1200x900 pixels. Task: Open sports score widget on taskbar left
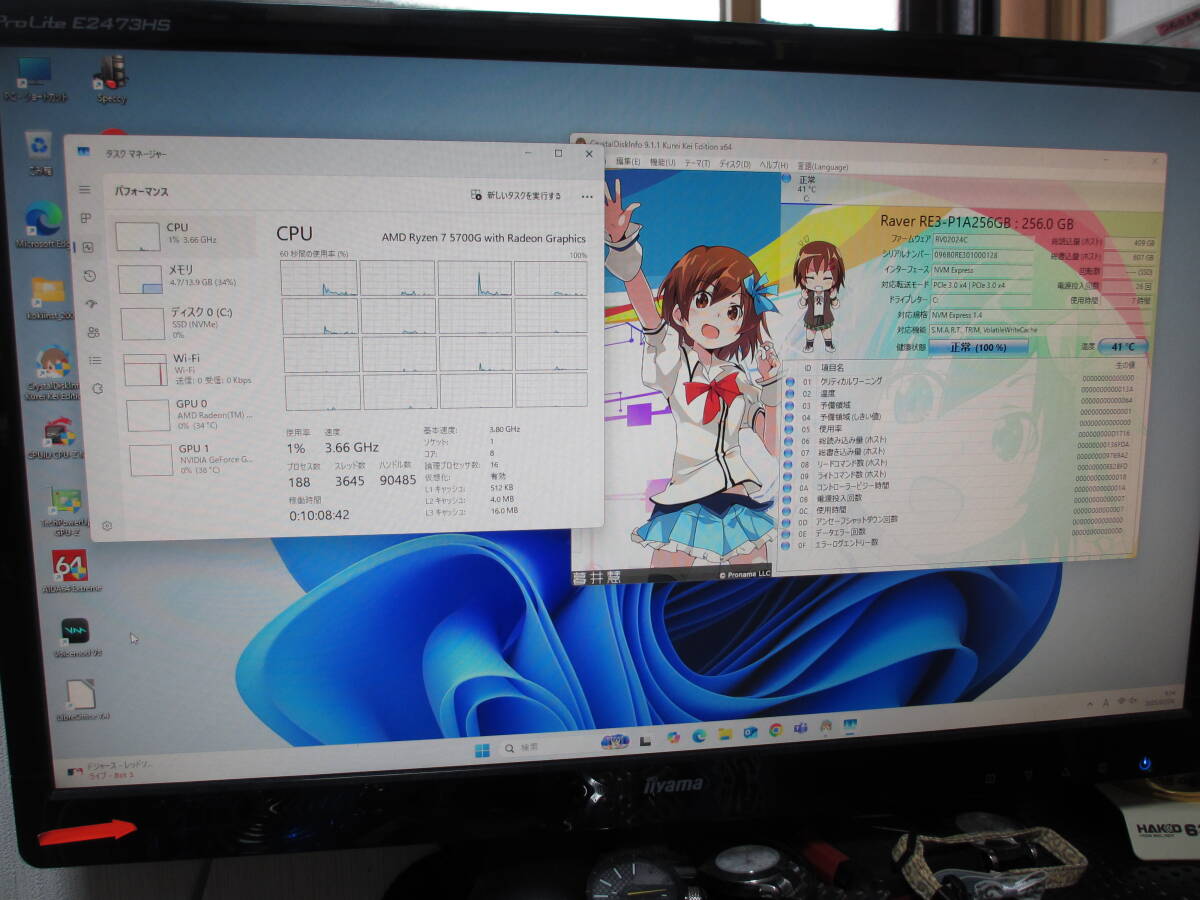coord(110,769)
